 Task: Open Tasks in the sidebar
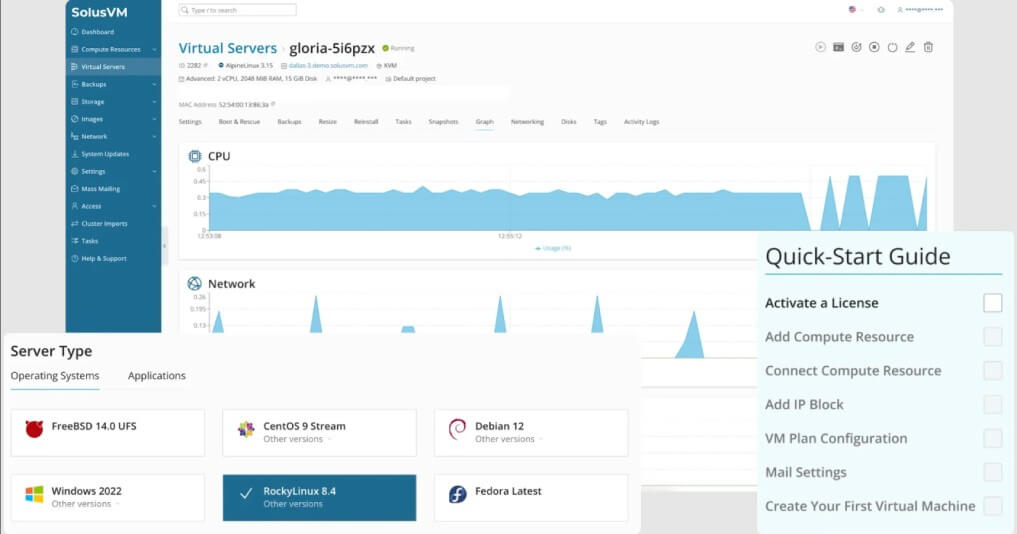(x=90, y=241)
